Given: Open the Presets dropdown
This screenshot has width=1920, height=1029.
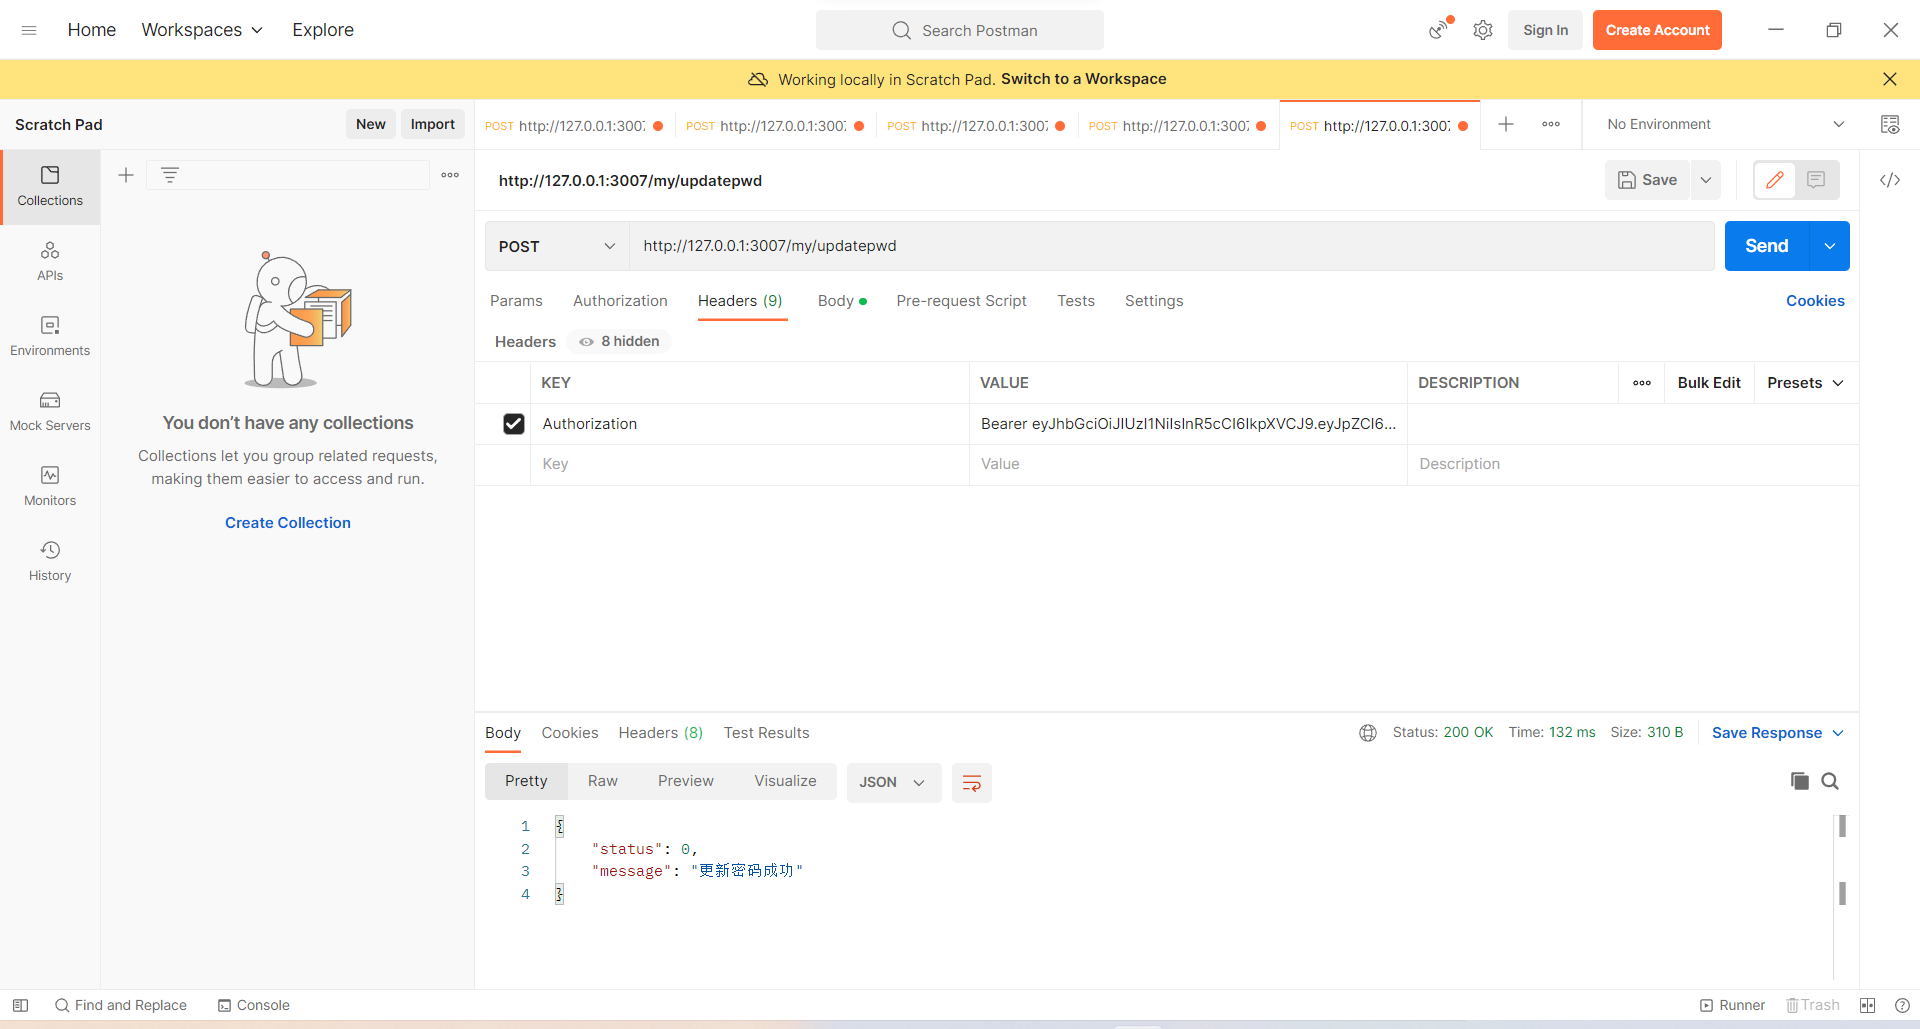Looking at the screenshot, I should (1805, 383).
